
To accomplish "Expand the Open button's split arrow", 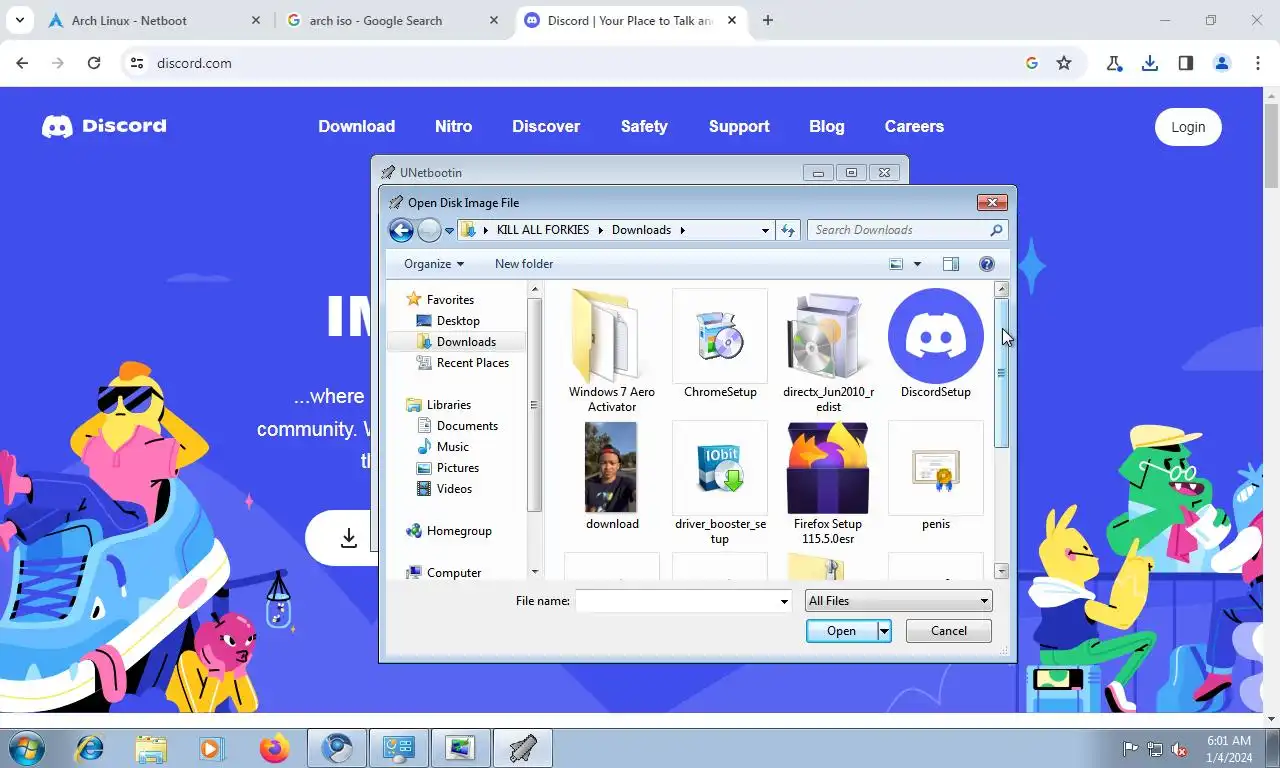I will pyautogui.click(x=884, y=631).
